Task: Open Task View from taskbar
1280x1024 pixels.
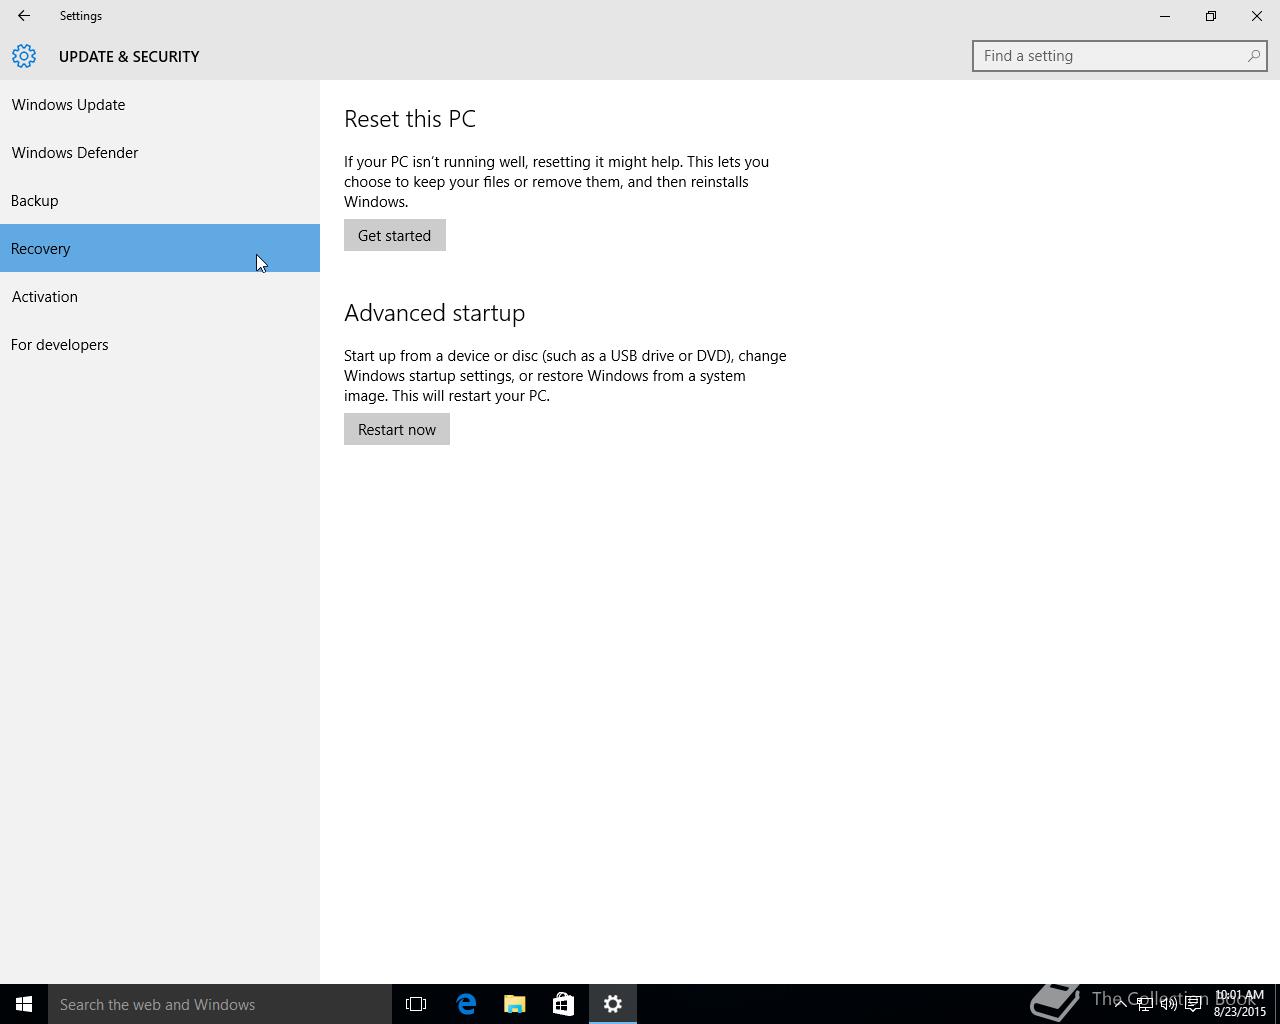Action: (x=416, y=1004)
